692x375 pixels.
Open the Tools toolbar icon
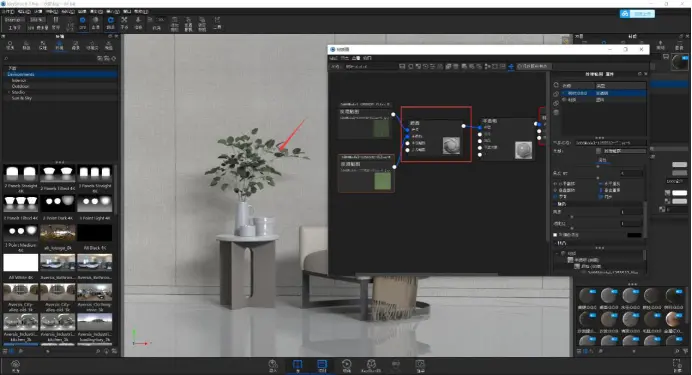coord(217,23)
